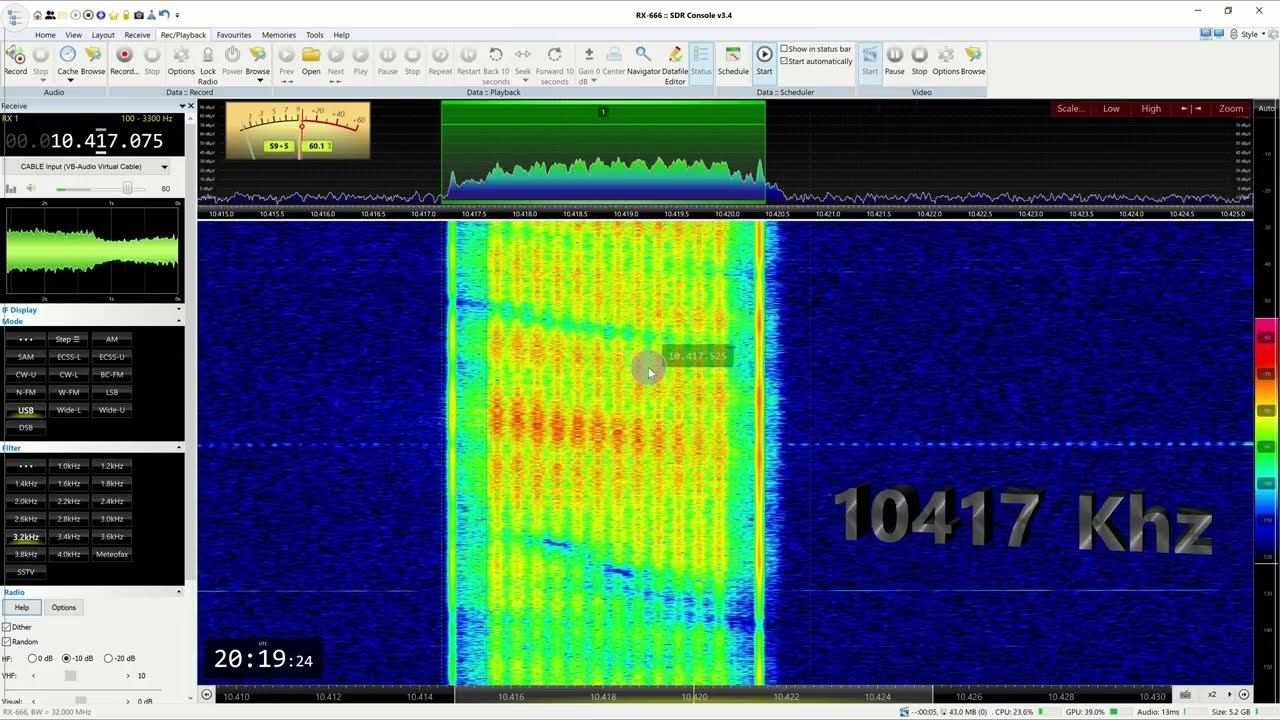Click the camera icon in quick access toolbar
Image resolution: width=1280 pixels, height=720 pixels.
click(138, 15)
